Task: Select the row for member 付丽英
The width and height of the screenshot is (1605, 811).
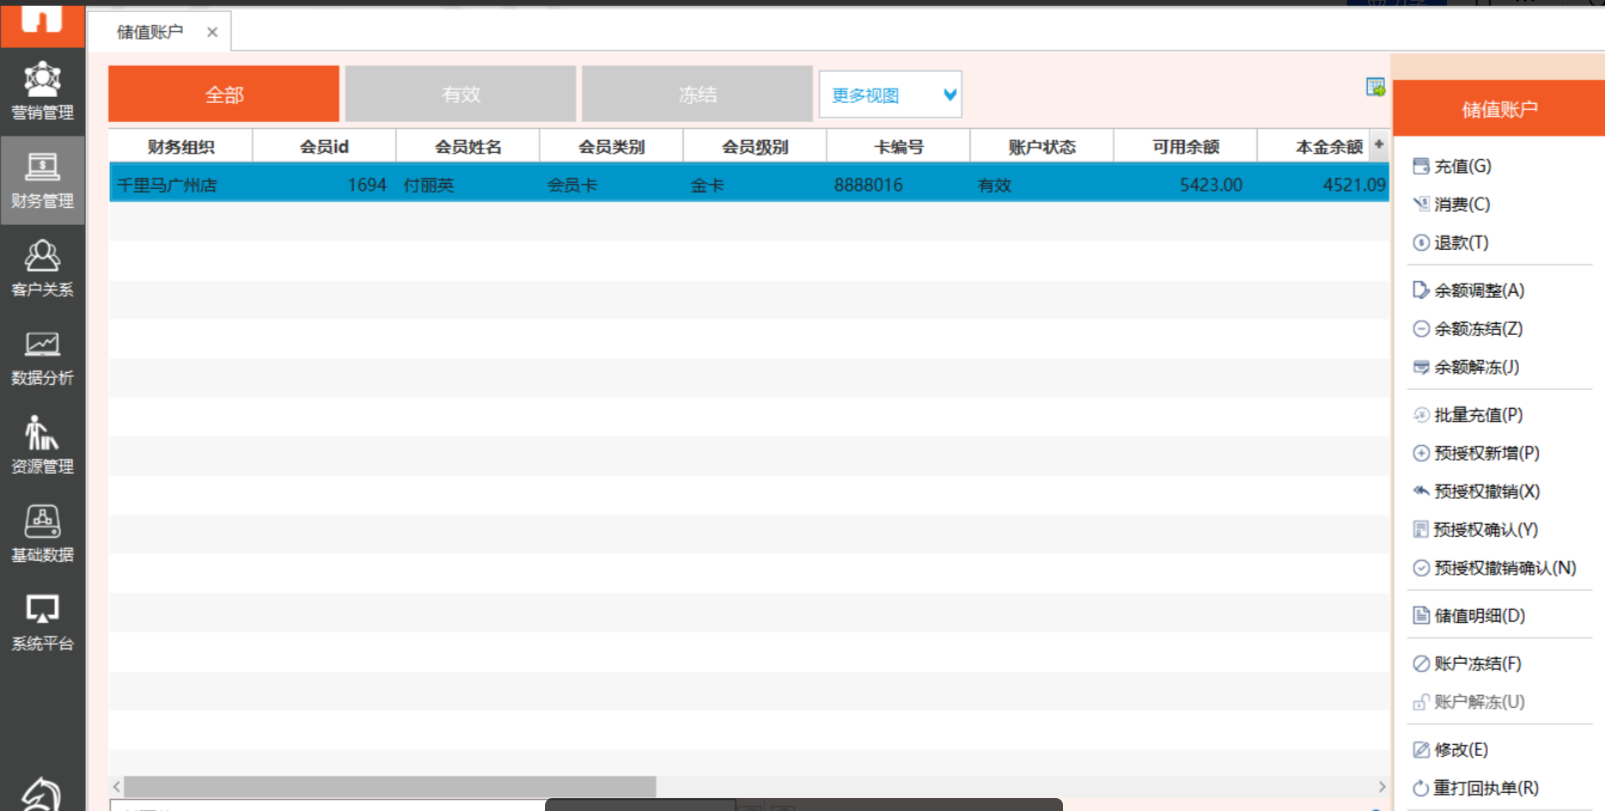Action: click(x=429, y=185)
